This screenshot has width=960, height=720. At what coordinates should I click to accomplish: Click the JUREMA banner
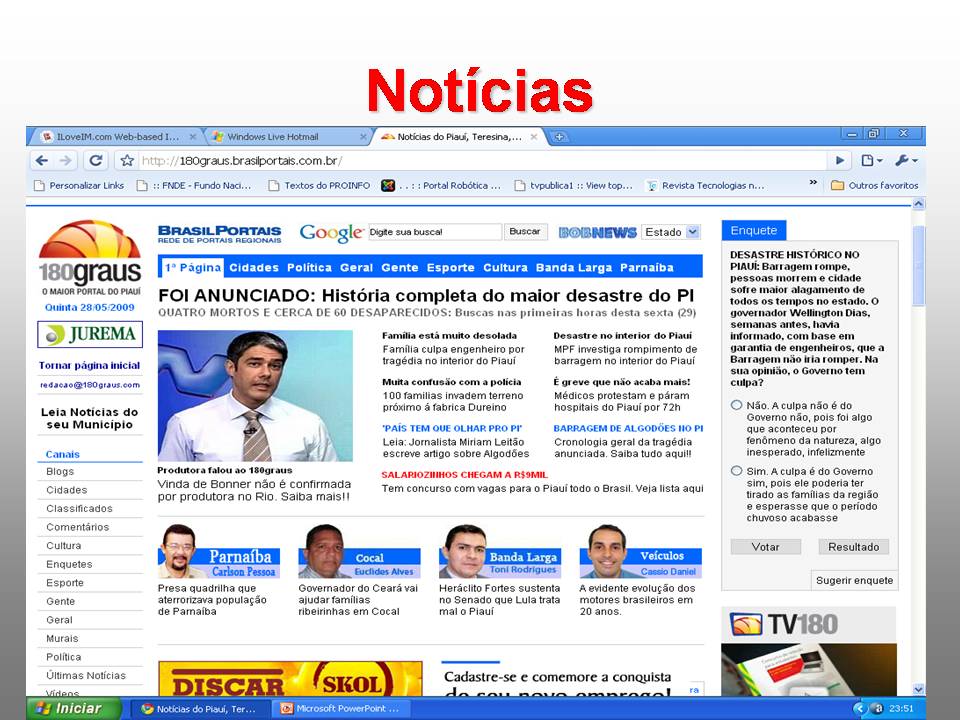(x=90, y=334)
